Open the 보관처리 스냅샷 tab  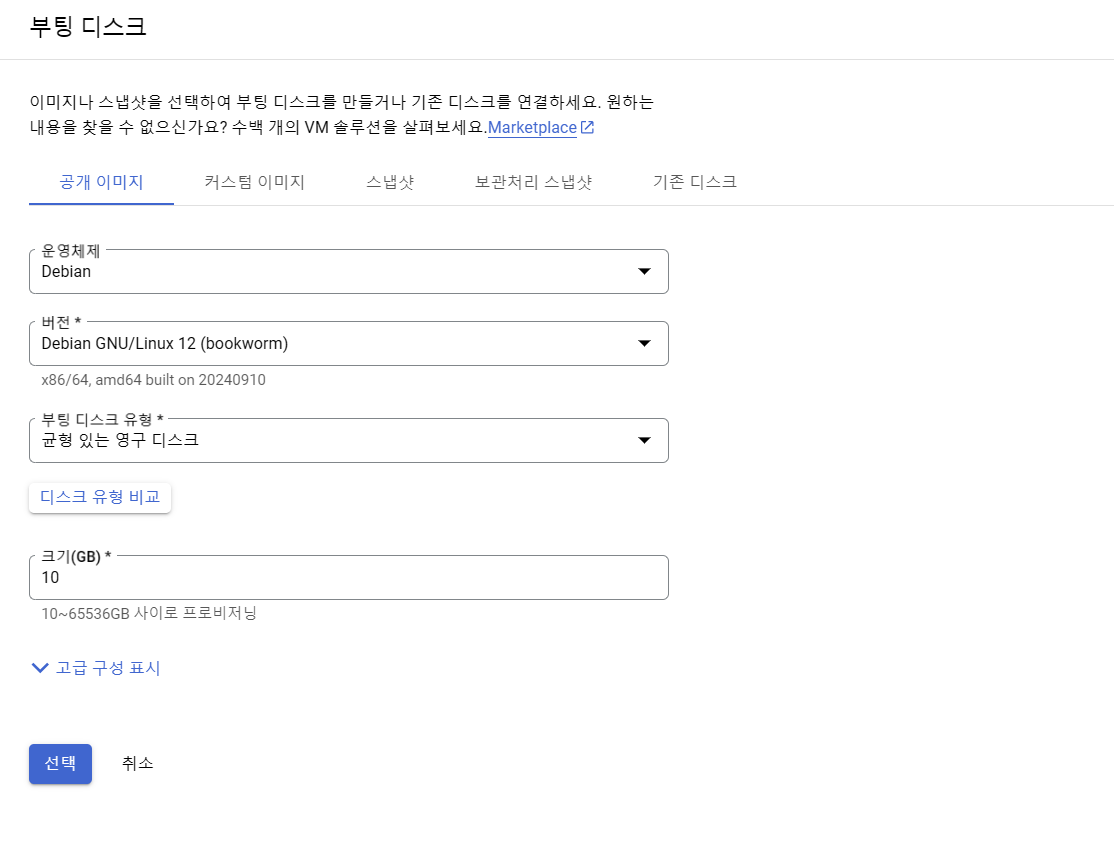533,182
